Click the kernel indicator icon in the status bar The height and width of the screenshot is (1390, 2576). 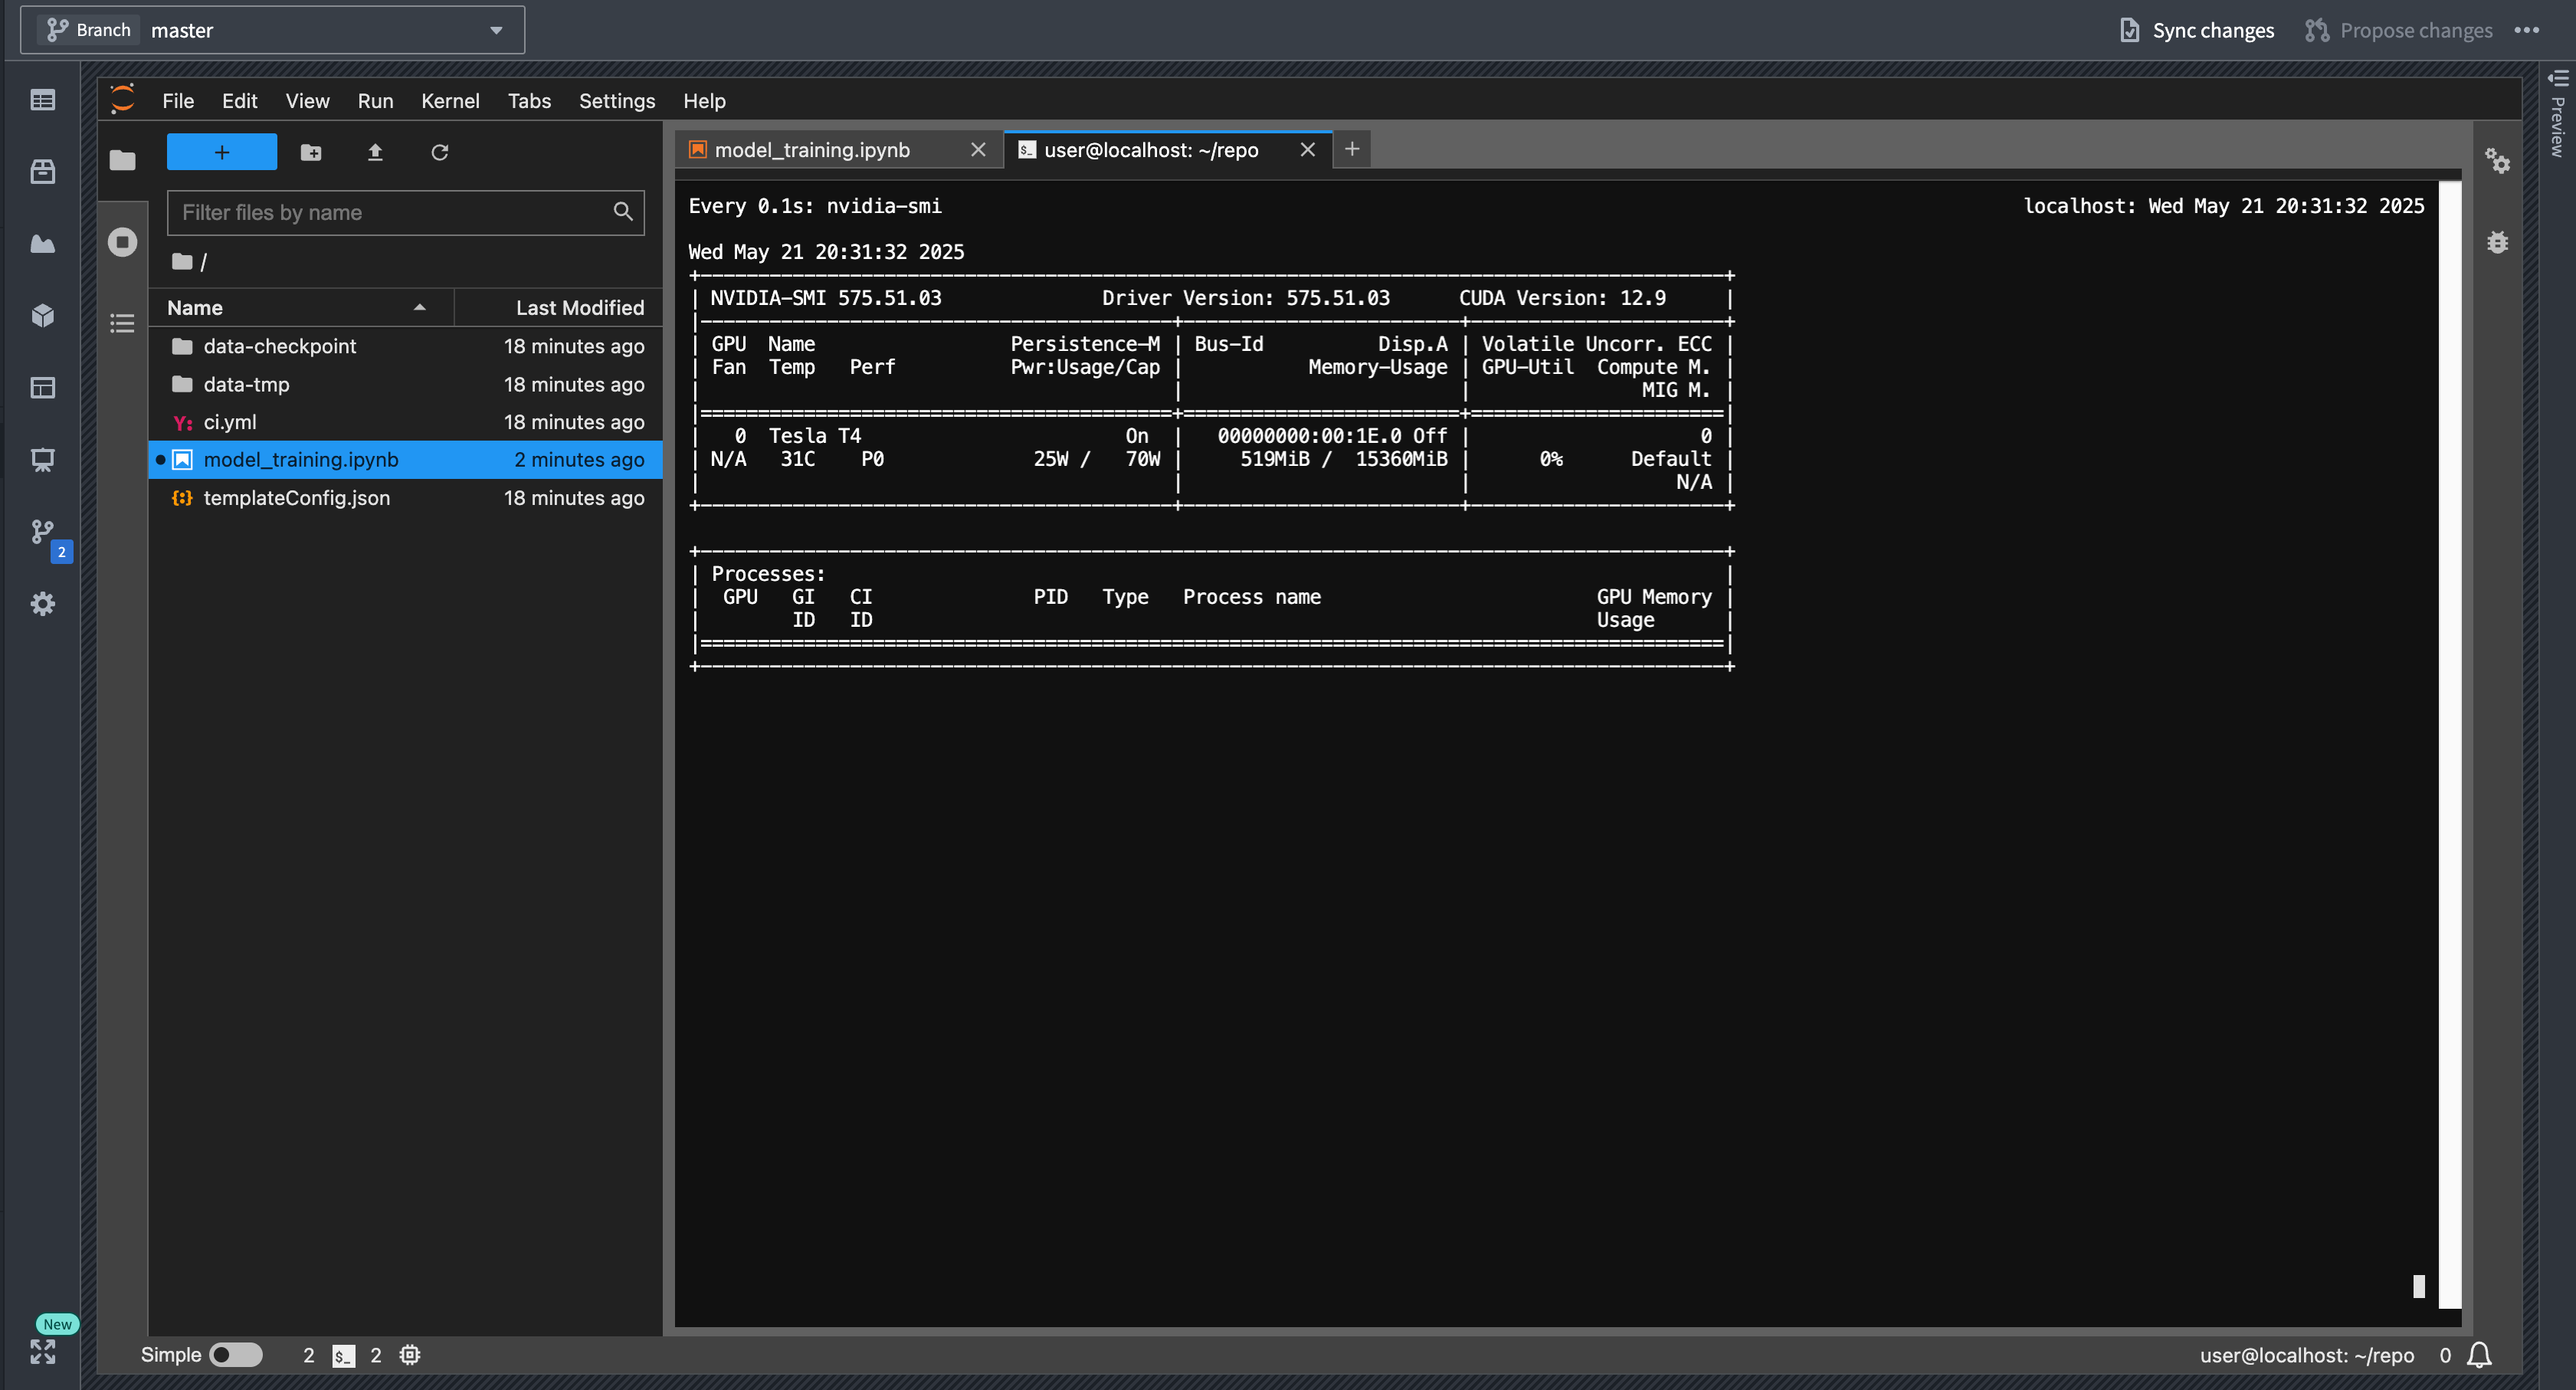pos(410,1355)
